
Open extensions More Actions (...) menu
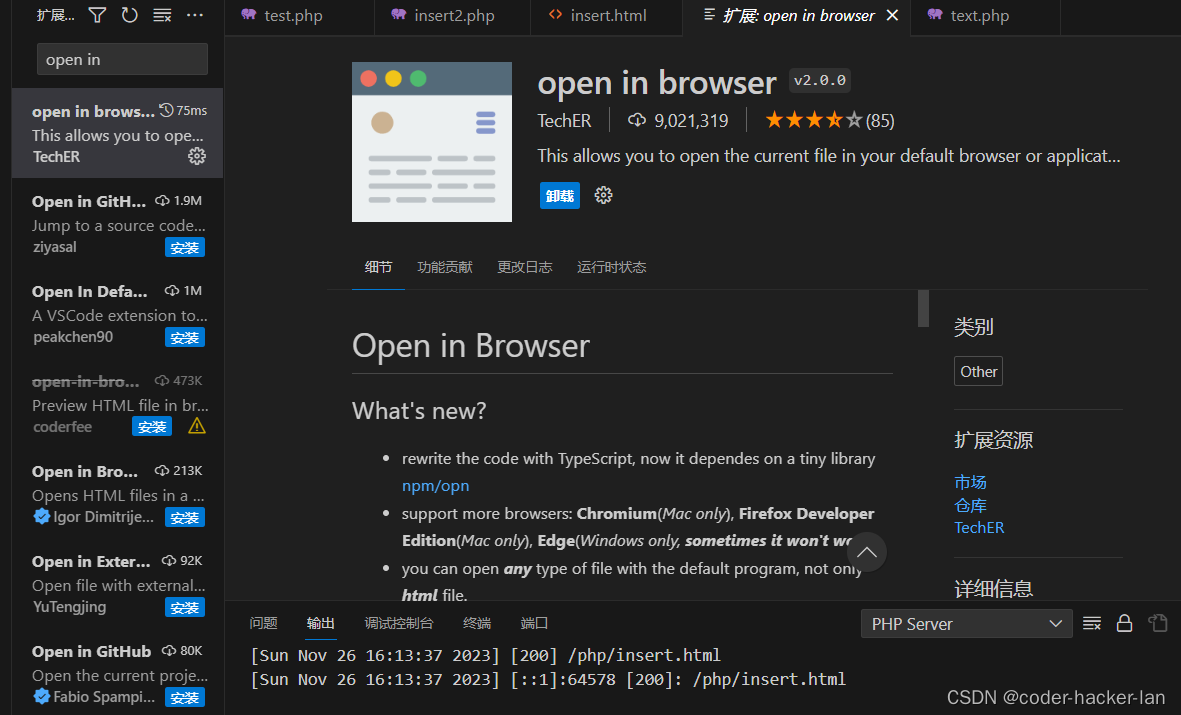(194, 15)
